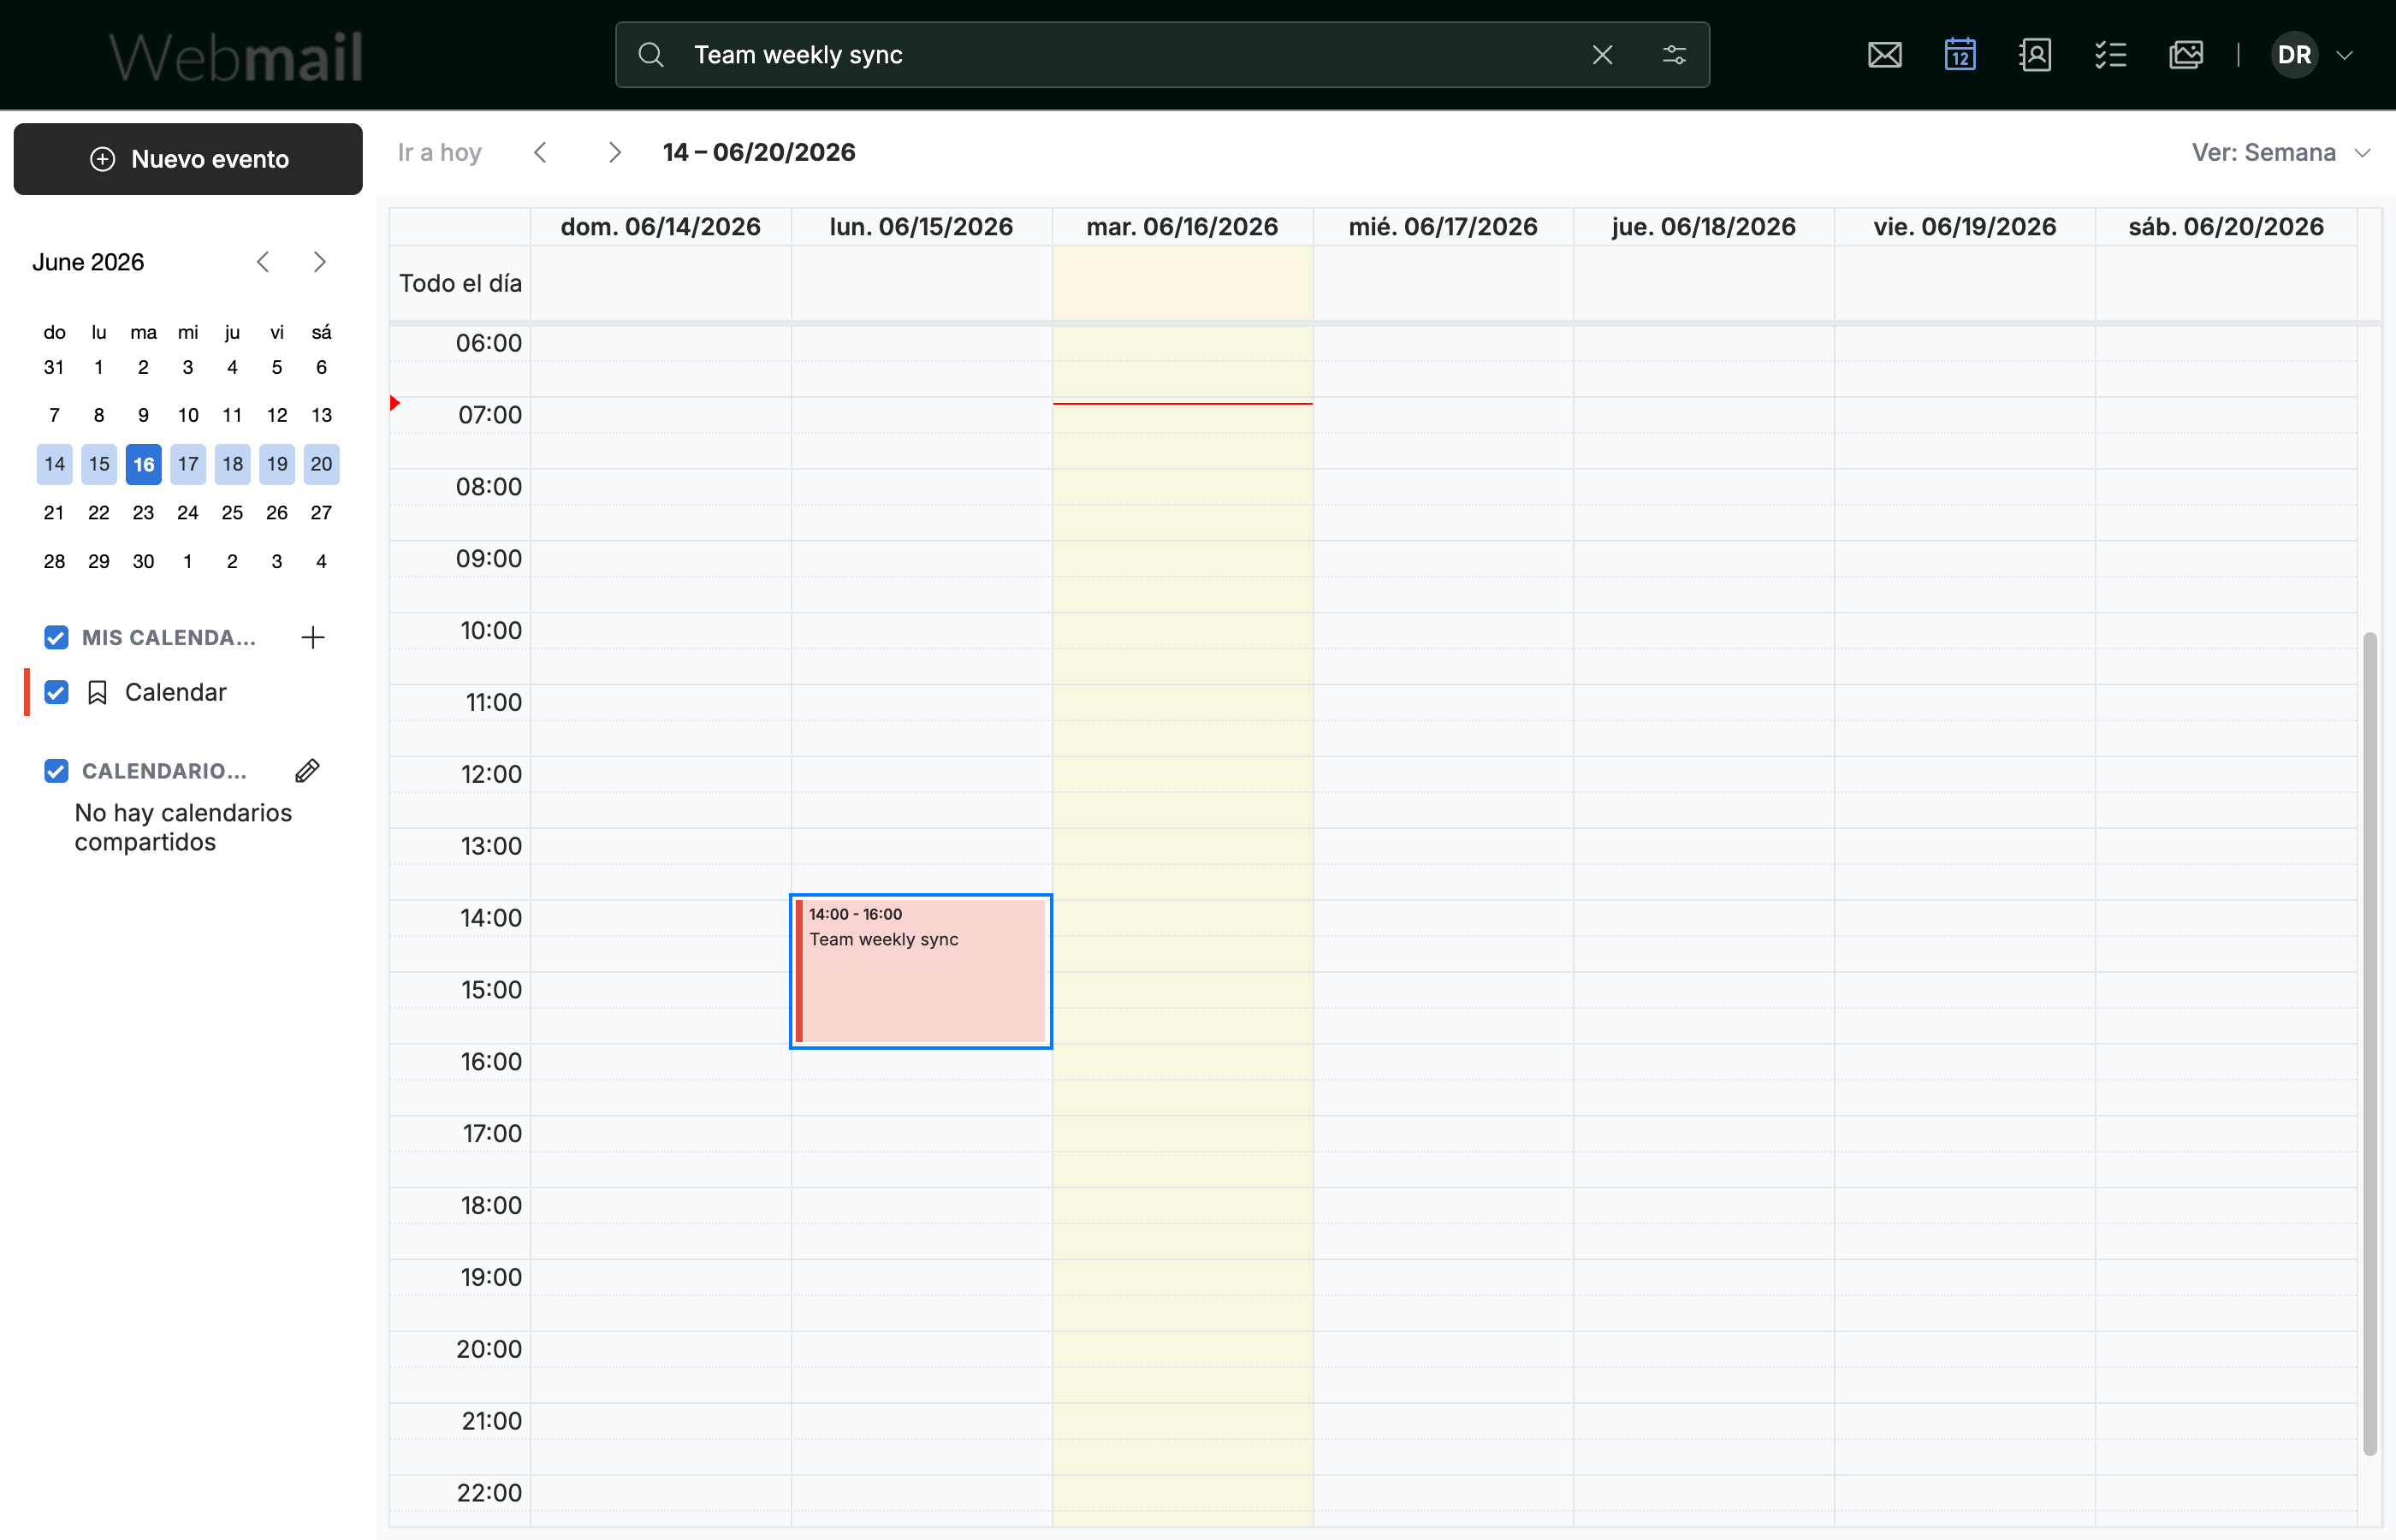The image size is (2396, 1540).
Task: Click the search magnifier icon
Action: 651,55
